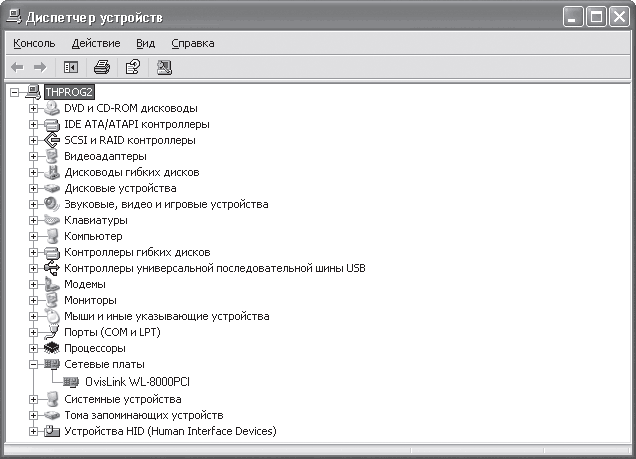Select the Модемы tree item
The height and width of the screenshot is (459, 636).
[x=85, y=284]
